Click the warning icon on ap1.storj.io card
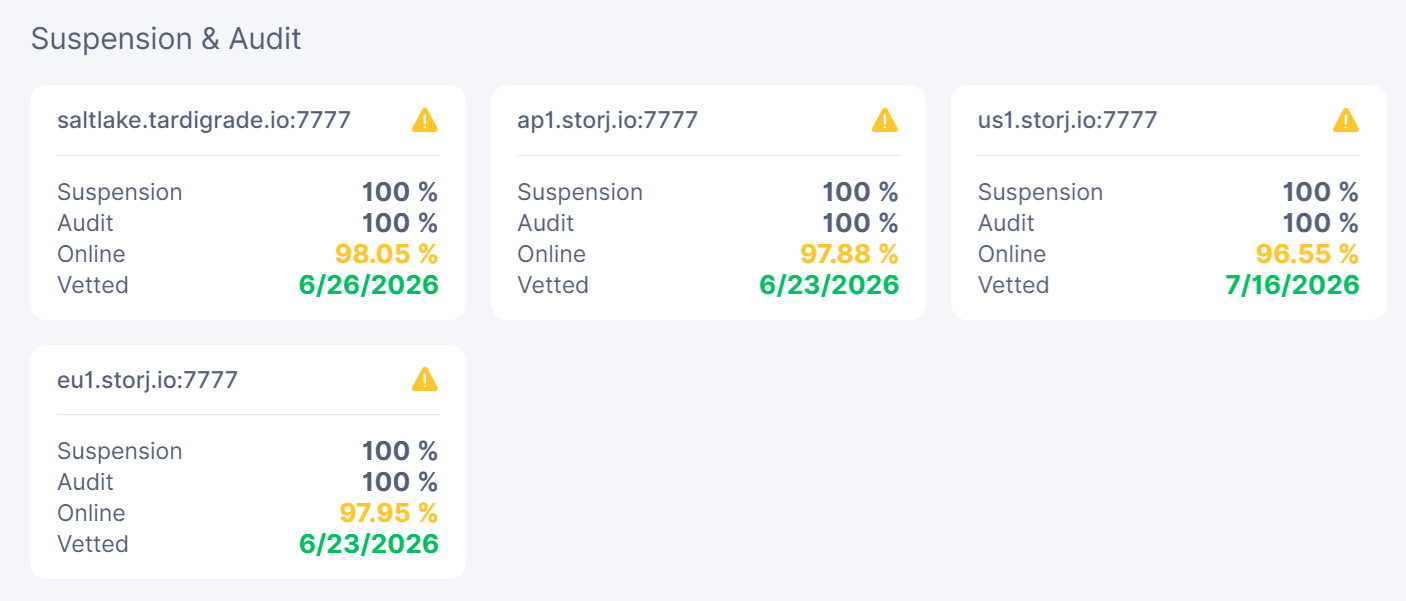Screen dimensions: 1406x601 (885, 120)
